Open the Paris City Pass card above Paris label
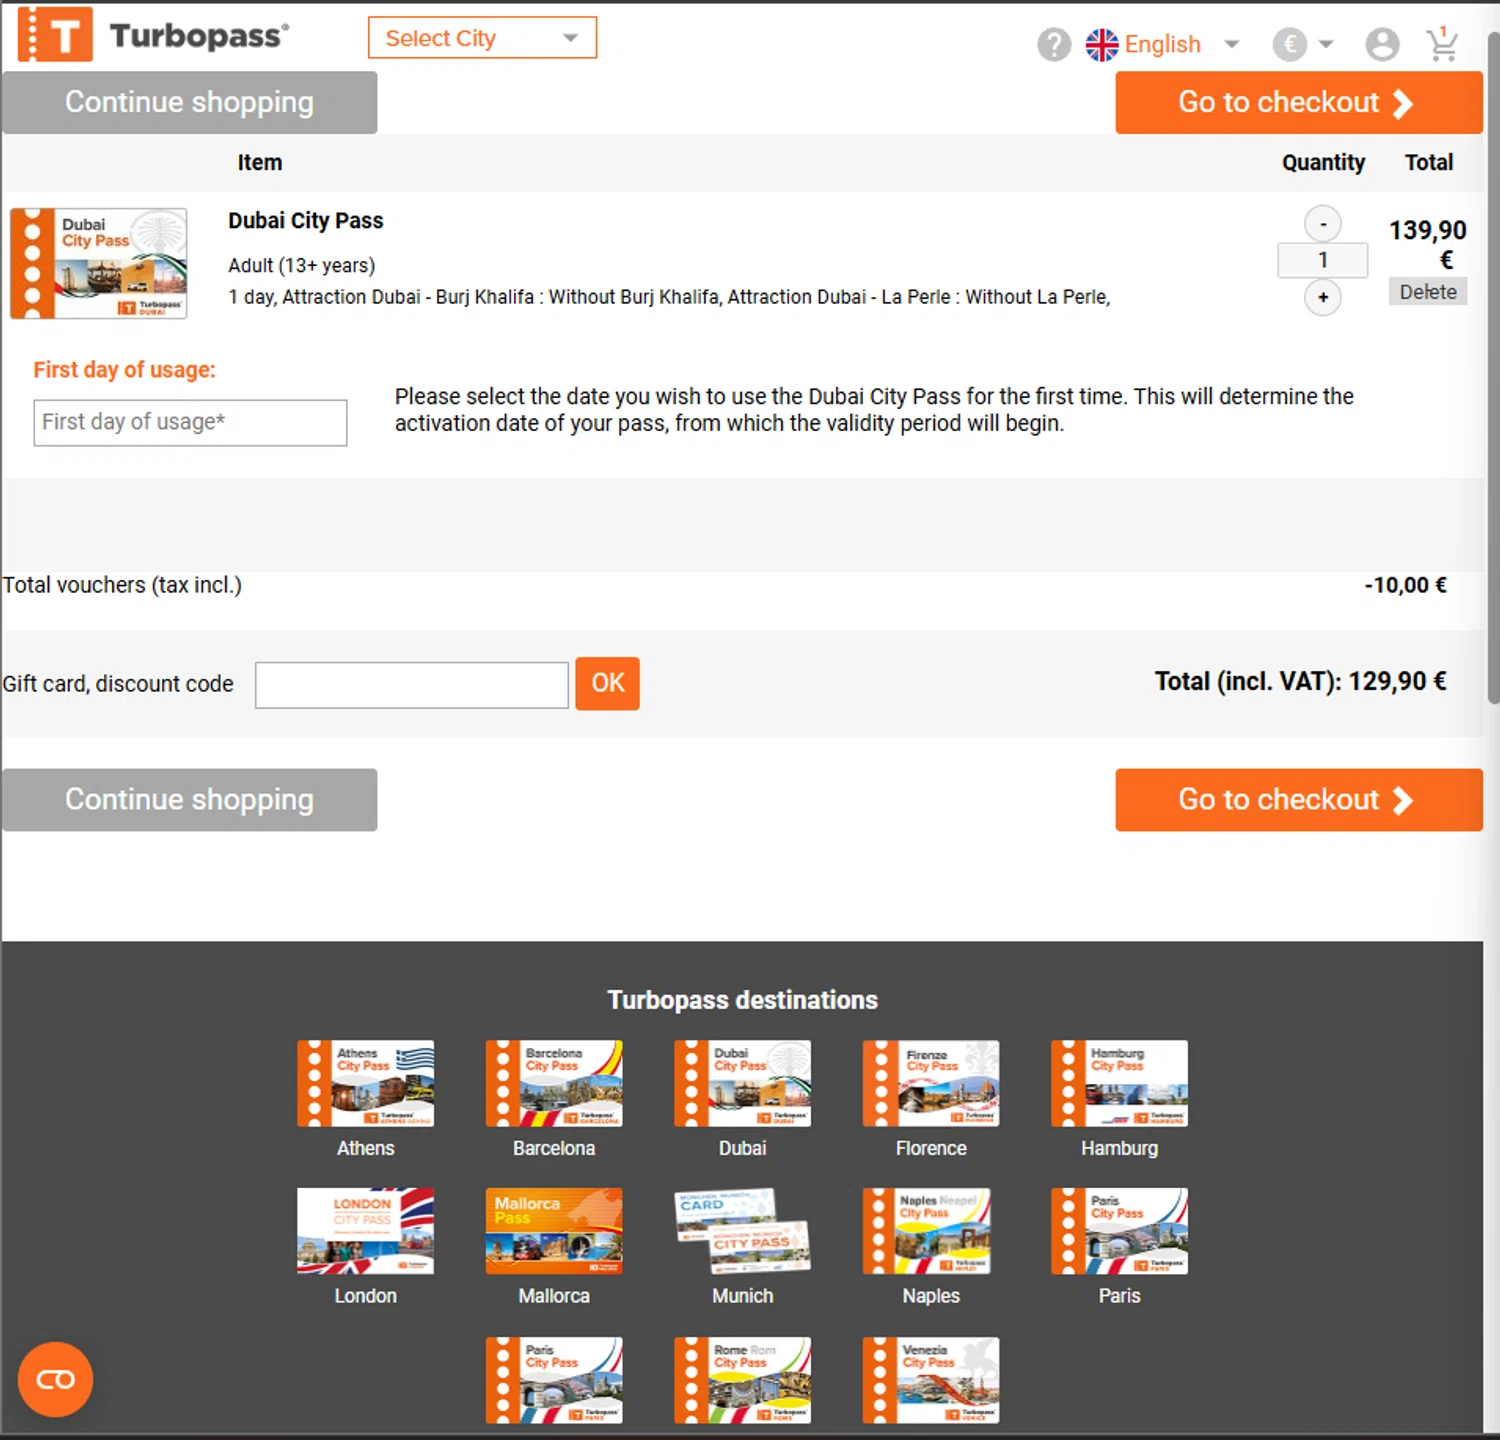Image resolution: width=1500 pixels, height=1440 pixels. (1119, 1231)
